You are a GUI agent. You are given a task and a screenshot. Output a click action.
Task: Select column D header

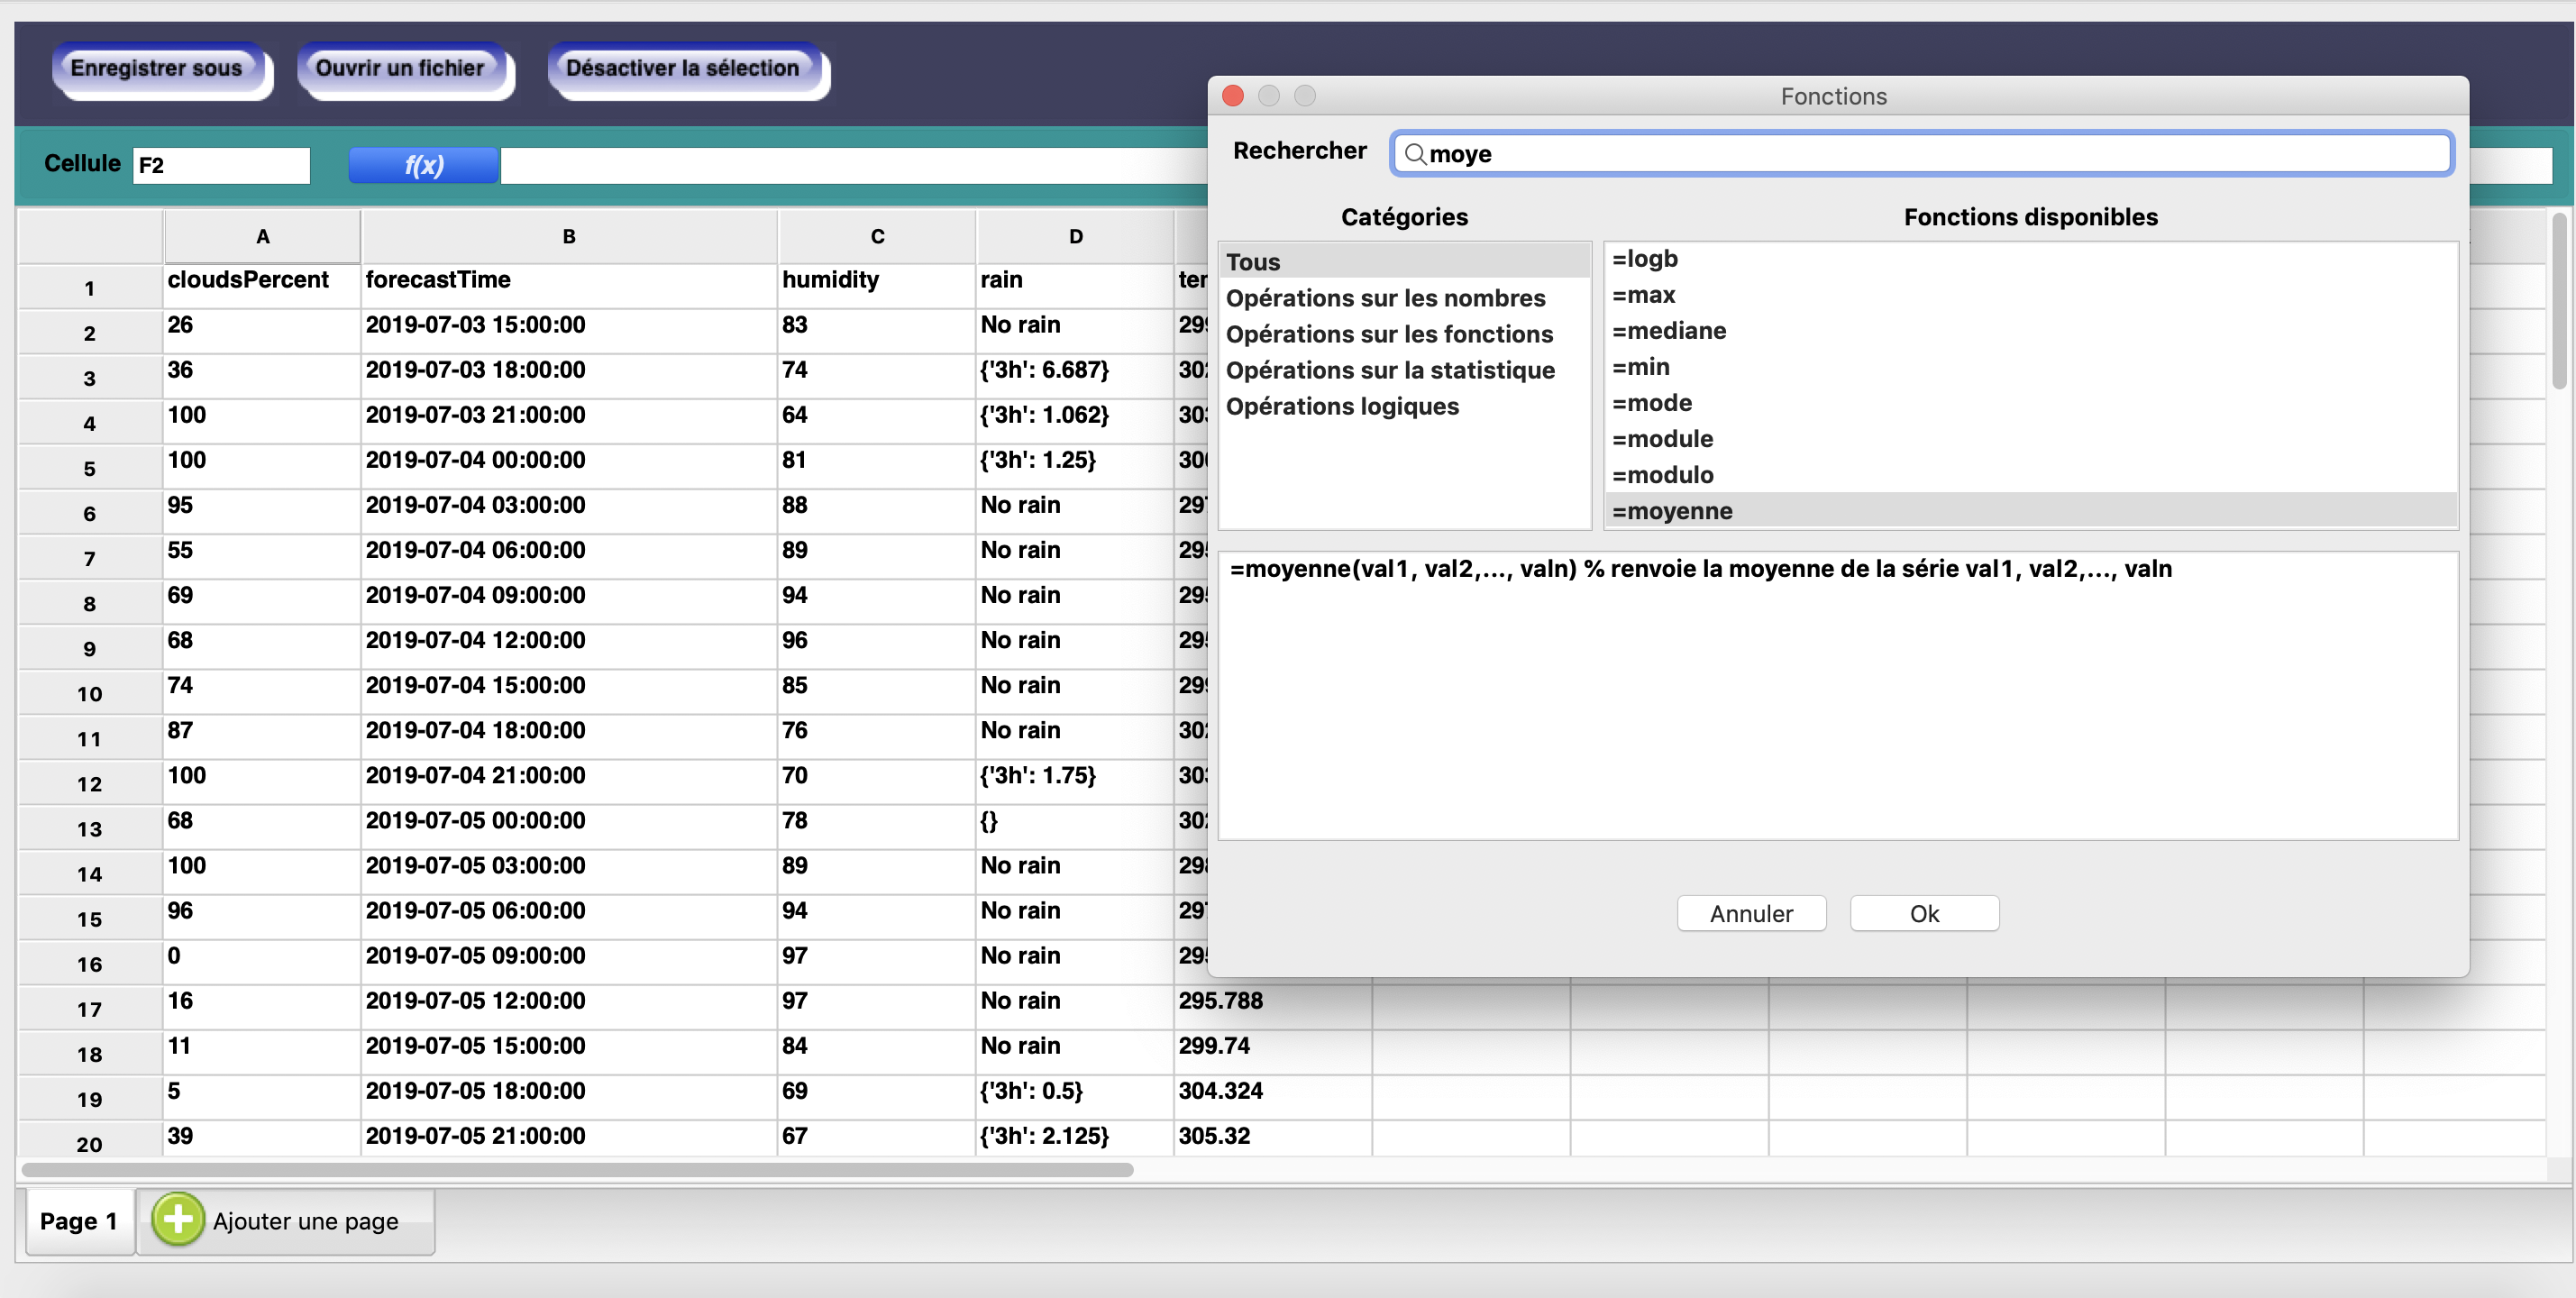[x=1075, y=237]
